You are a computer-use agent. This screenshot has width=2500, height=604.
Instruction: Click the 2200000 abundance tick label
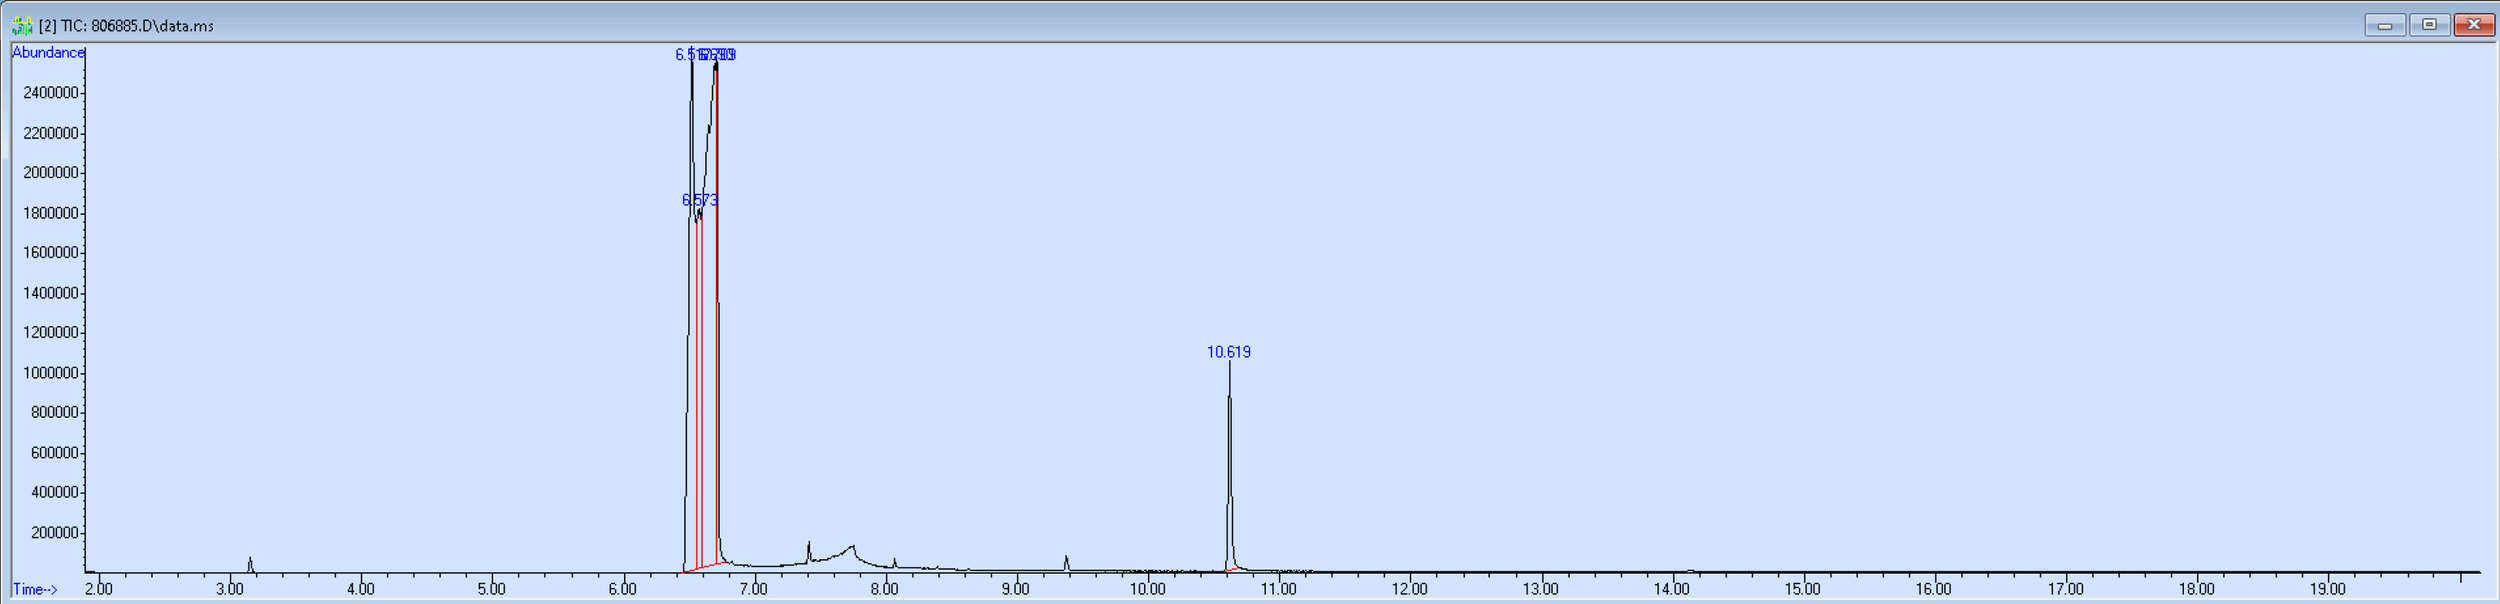(x=51, y=133)
